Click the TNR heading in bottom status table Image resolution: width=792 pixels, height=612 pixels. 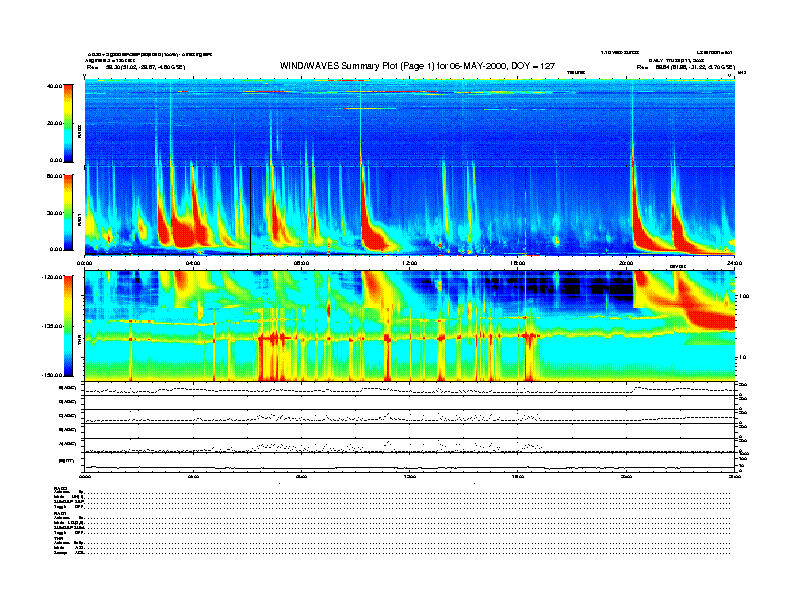57,538
